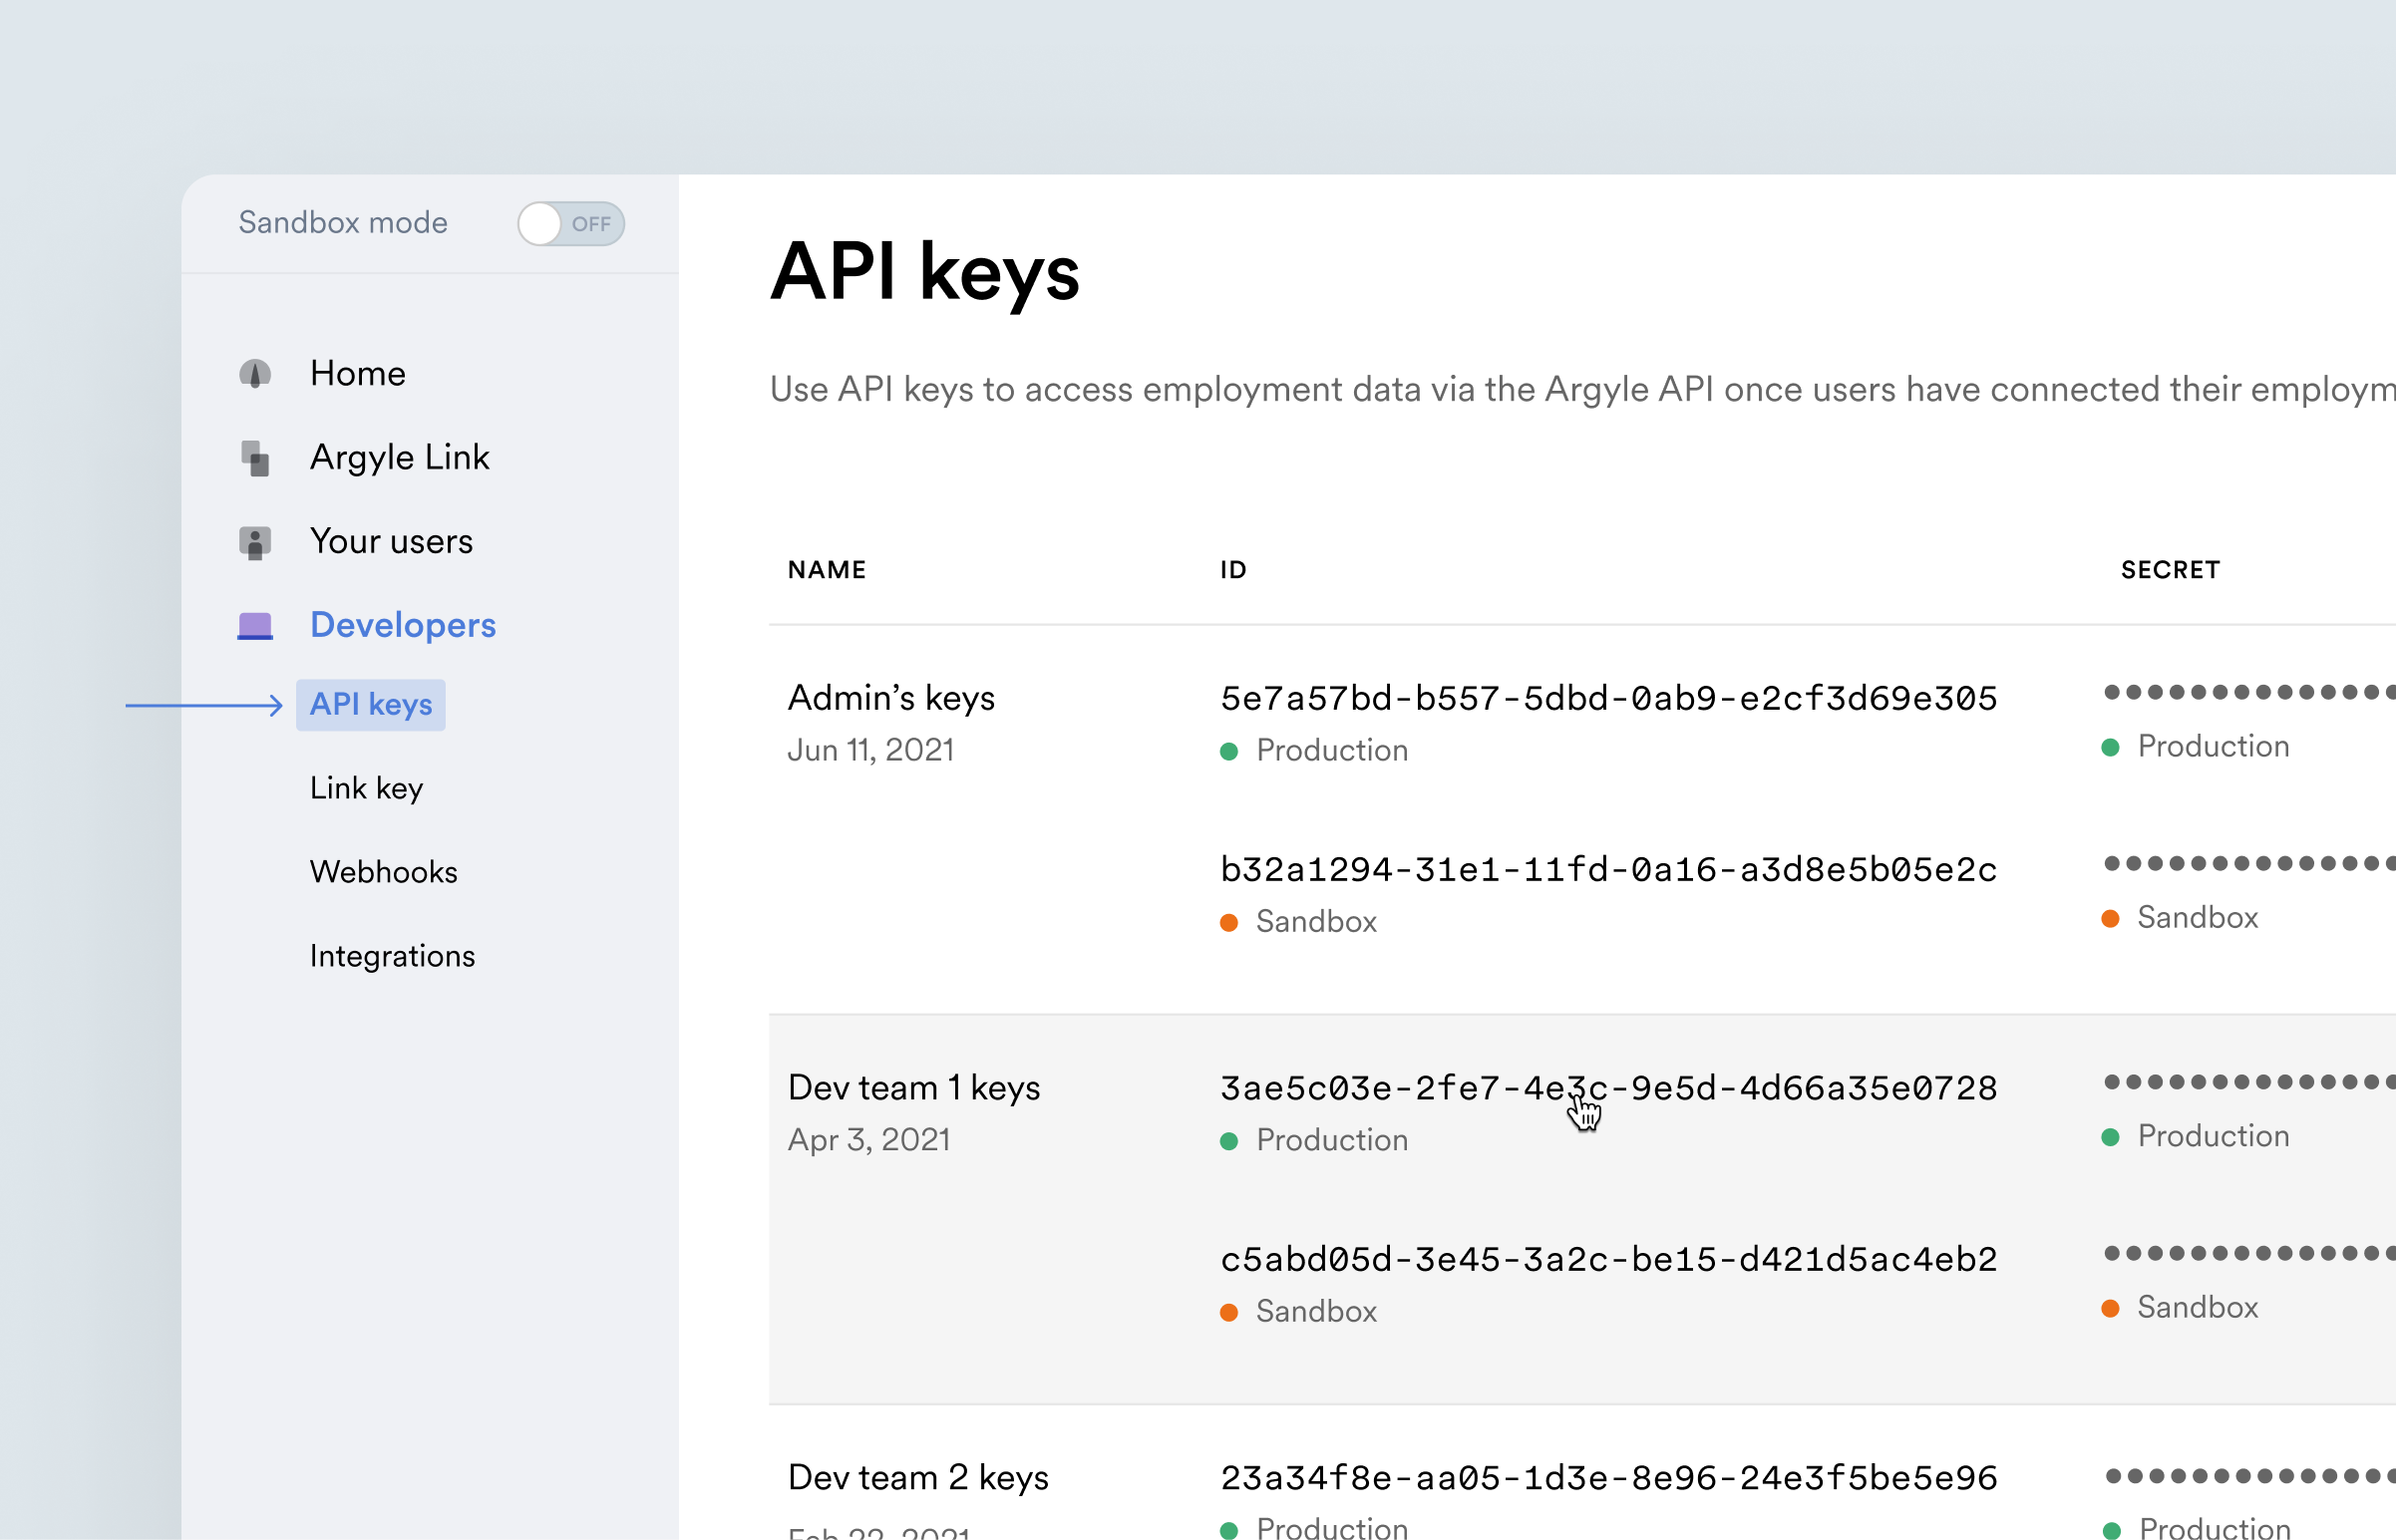Collapse the Developers section
This screenshot has height=1540, width=2396.
coord(402,626)
